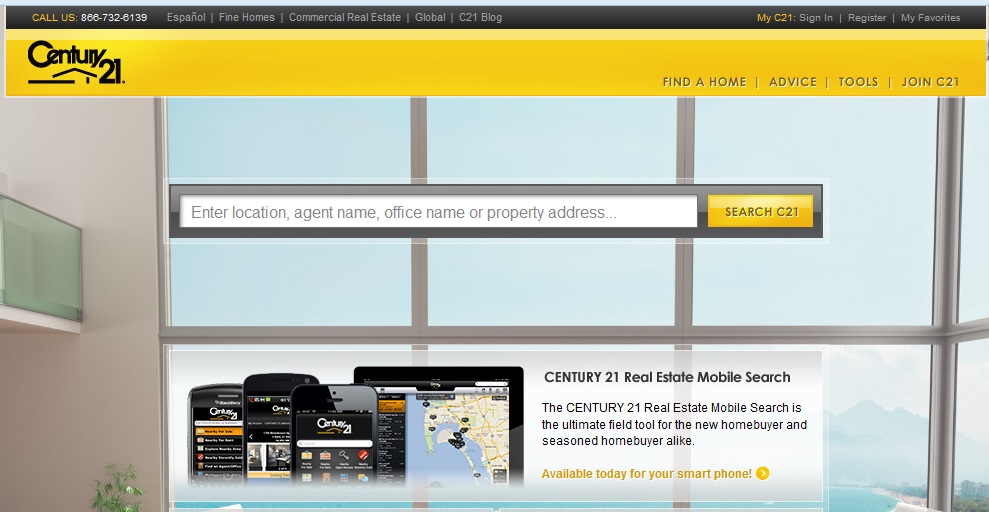This screenshot has height=512, width=989.
Task: Switch site language via Español link
Action: [x=186, y=17]
